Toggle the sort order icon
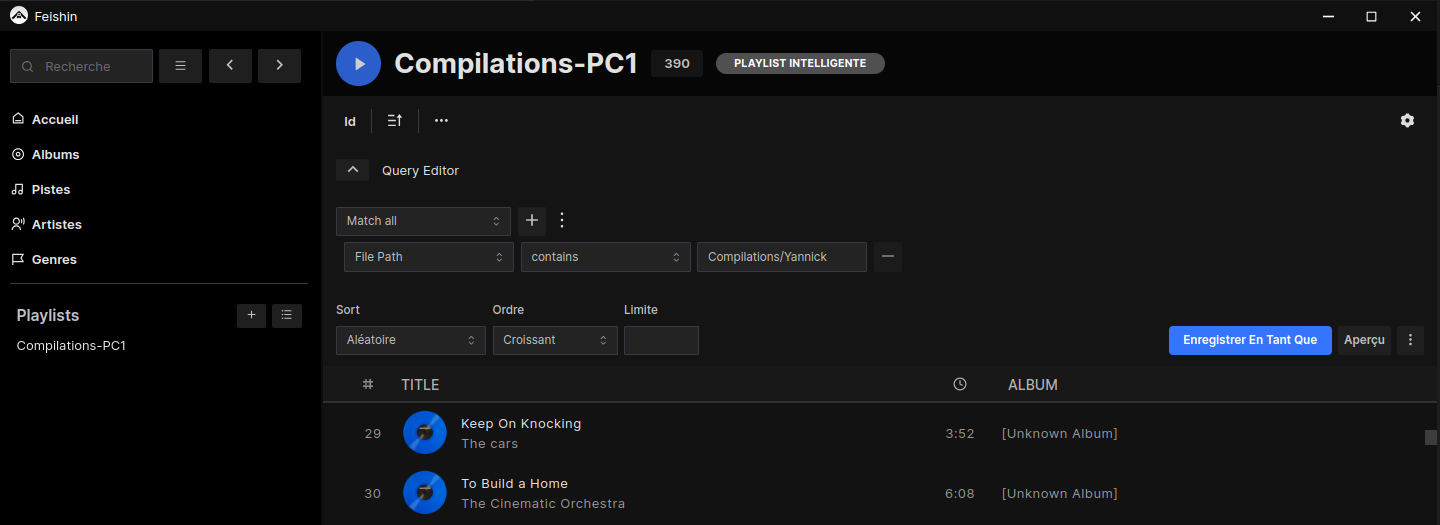 click(395, 121)
